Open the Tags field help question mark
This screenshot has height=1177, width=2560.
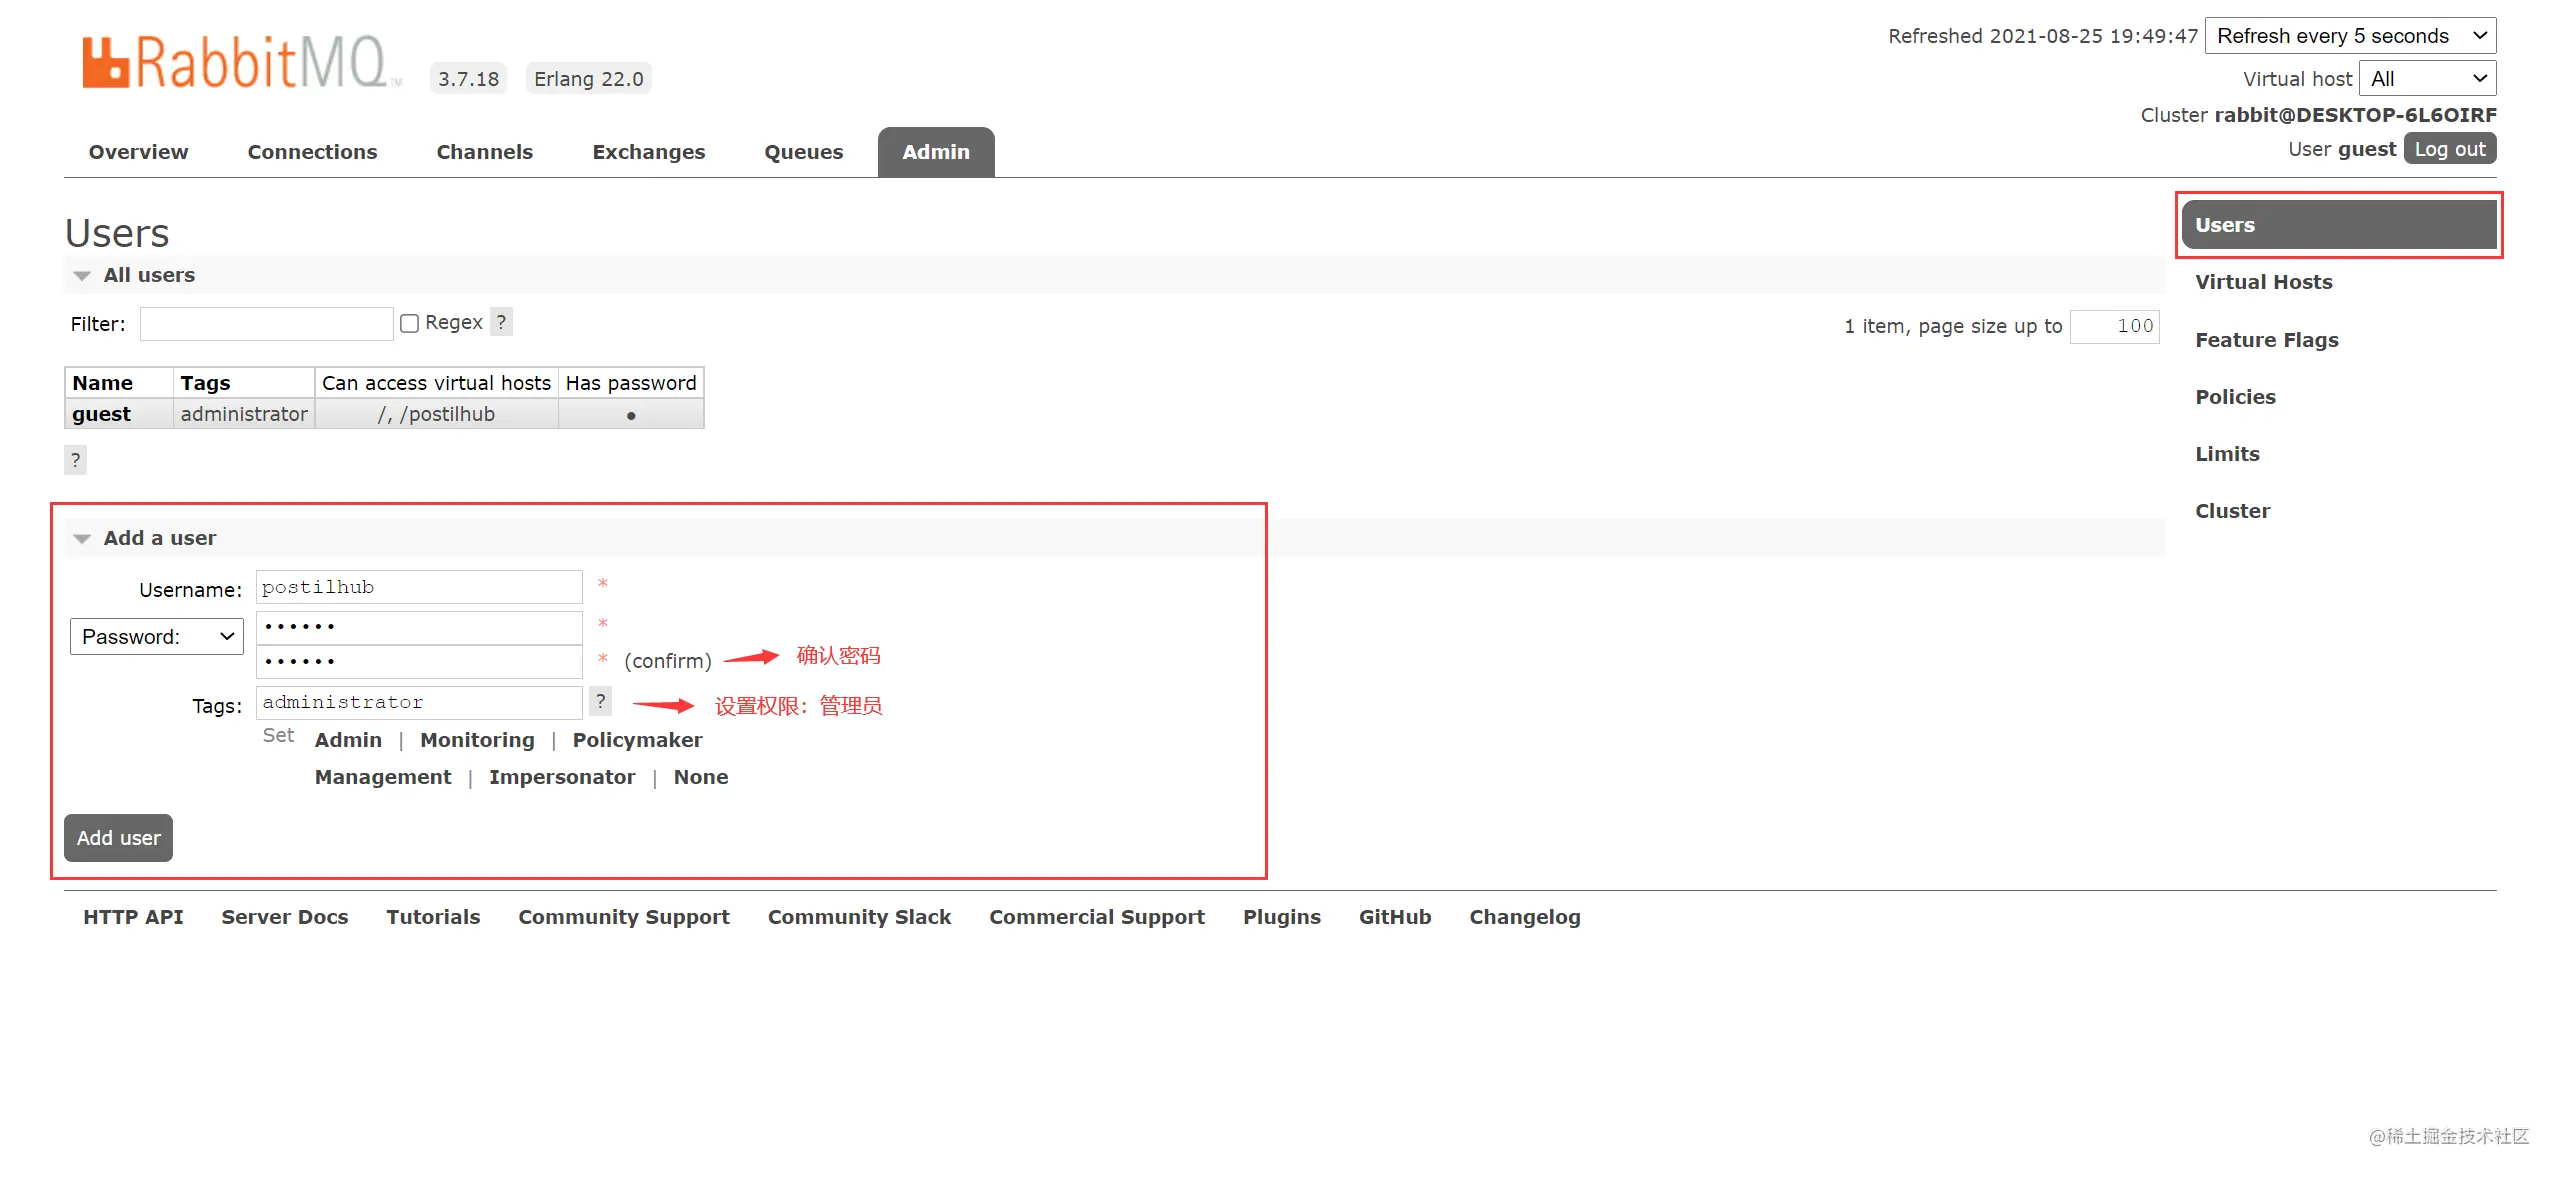(x=600, y=701)
